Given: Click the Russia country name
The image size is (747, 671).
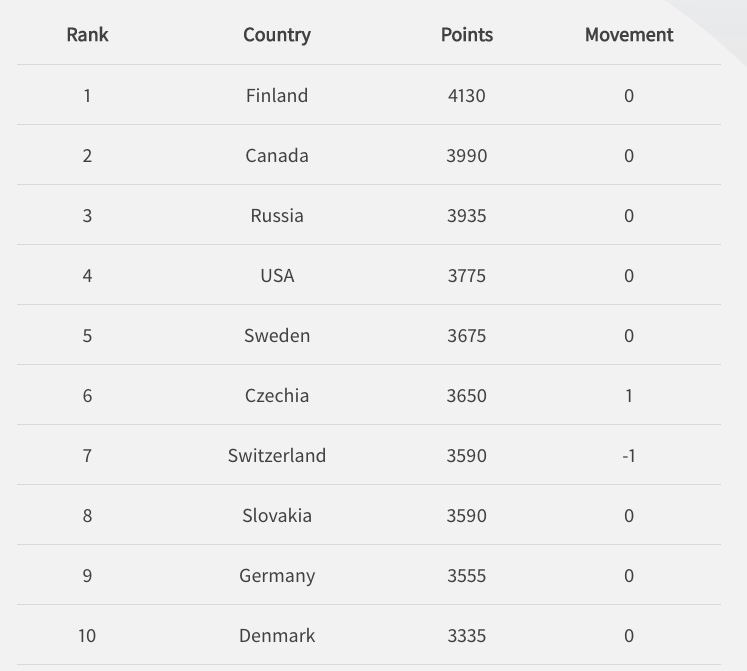Looking at the screenshot, I should point(277,216).
